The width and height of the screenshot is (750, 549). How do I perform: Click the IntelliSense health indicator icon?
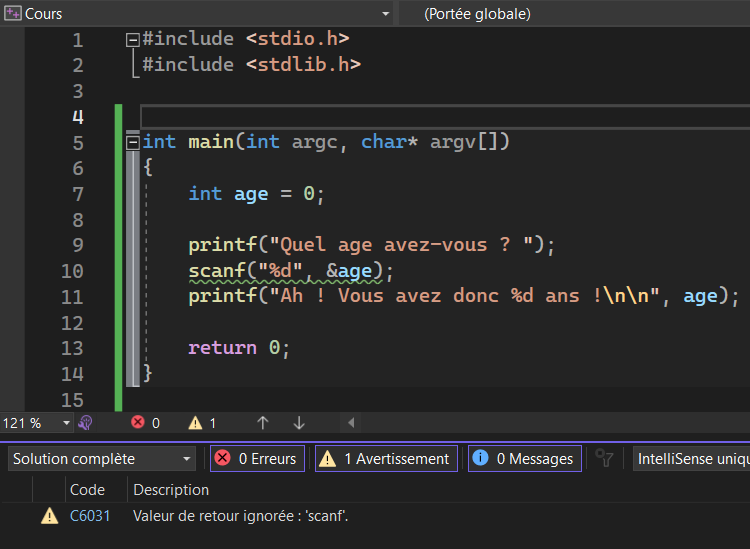tap(86, 423)
